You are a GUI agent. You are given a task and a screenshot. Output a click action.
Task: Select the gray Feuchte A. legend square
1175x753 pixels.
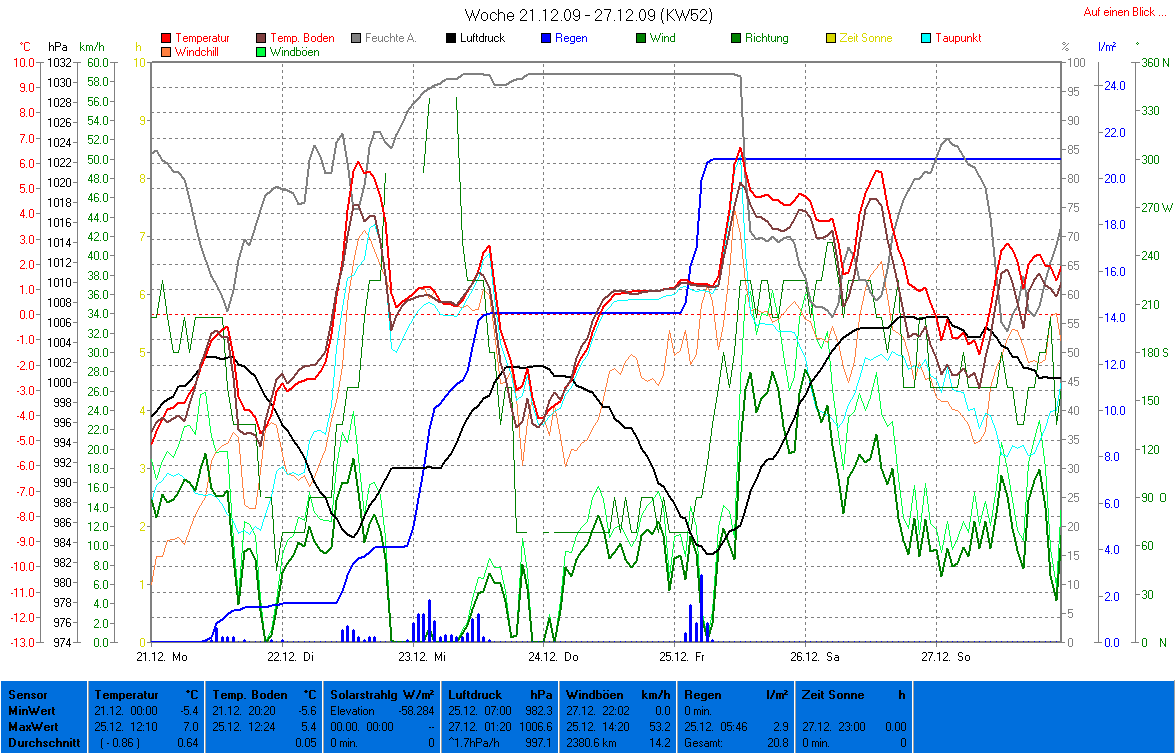357,38
